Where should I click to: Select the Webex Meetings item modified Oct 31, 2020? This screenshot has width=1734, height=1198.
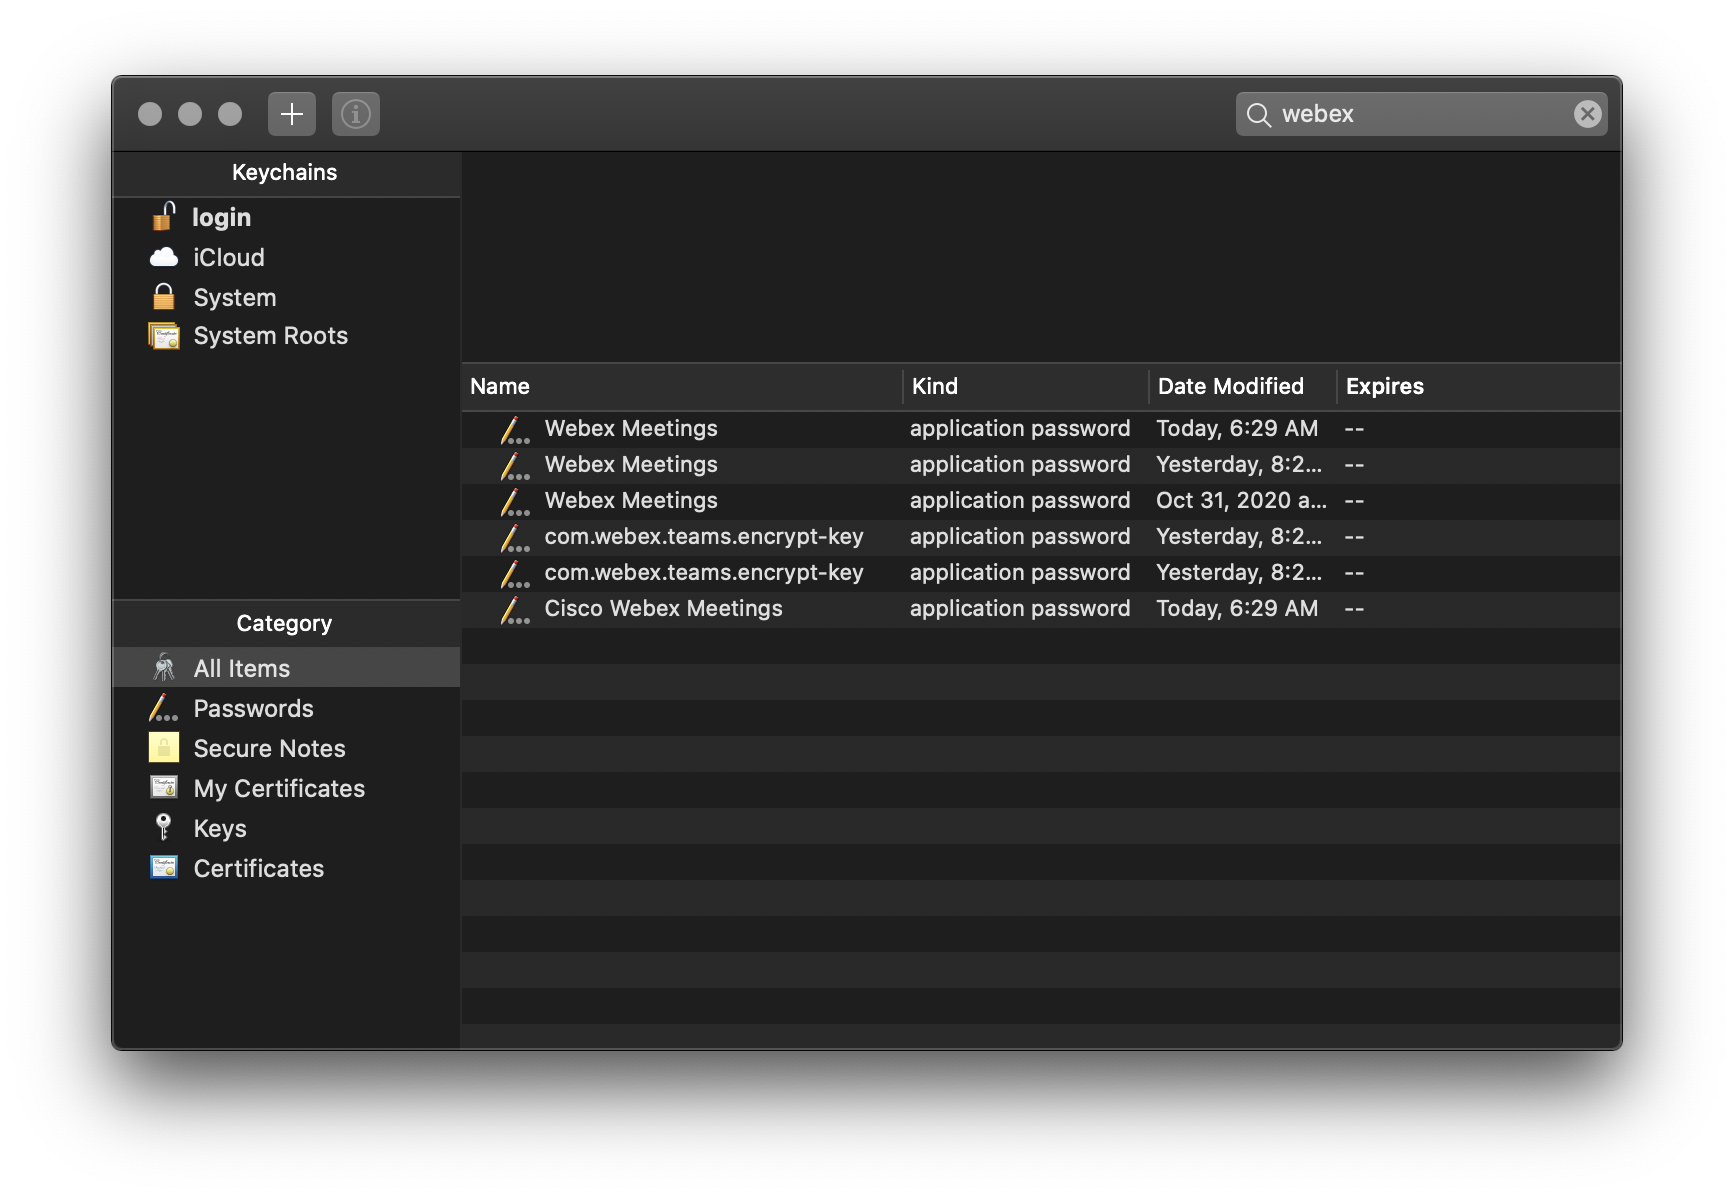click(x=630, y=500)
